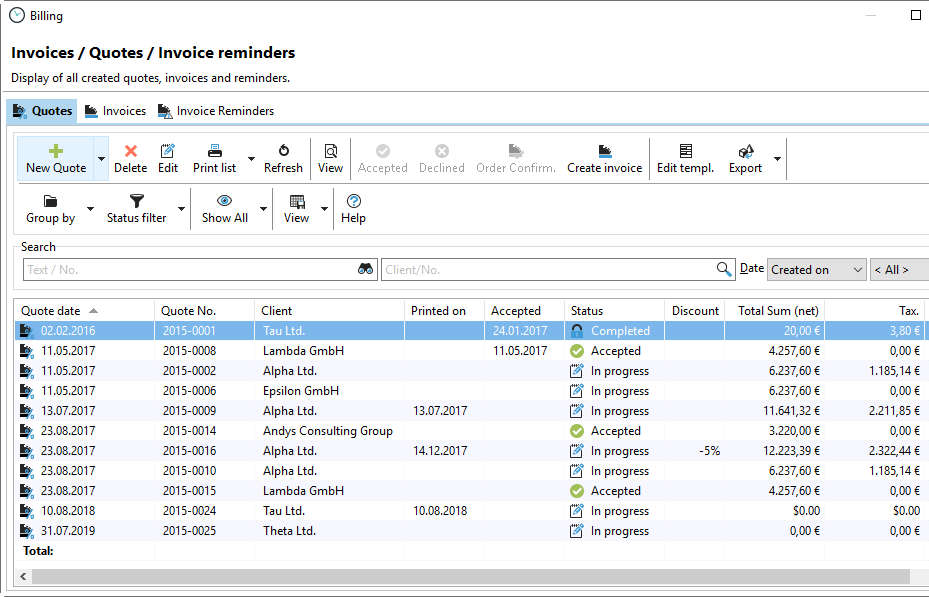Viewport: 929px width, 597px height.
Task: Switch to the Invoices tab
Action: pyautogui.click(x=116, y=111)
